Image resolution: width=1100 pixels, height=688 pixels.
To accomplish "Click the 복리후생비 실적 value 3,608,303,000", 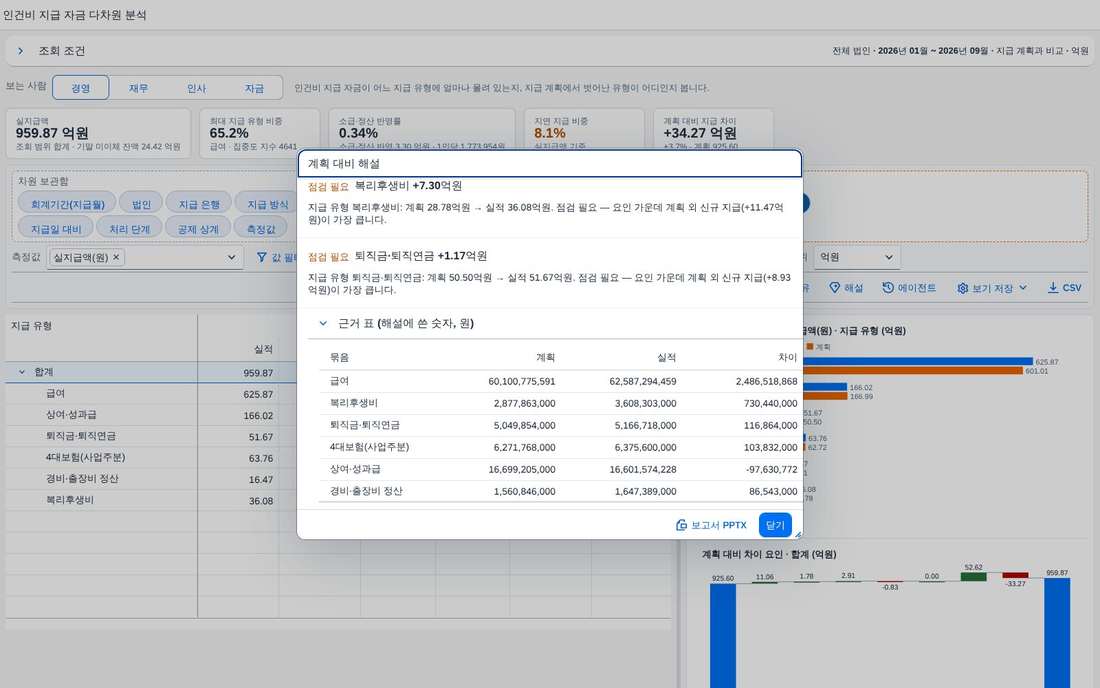I will 645,403.
